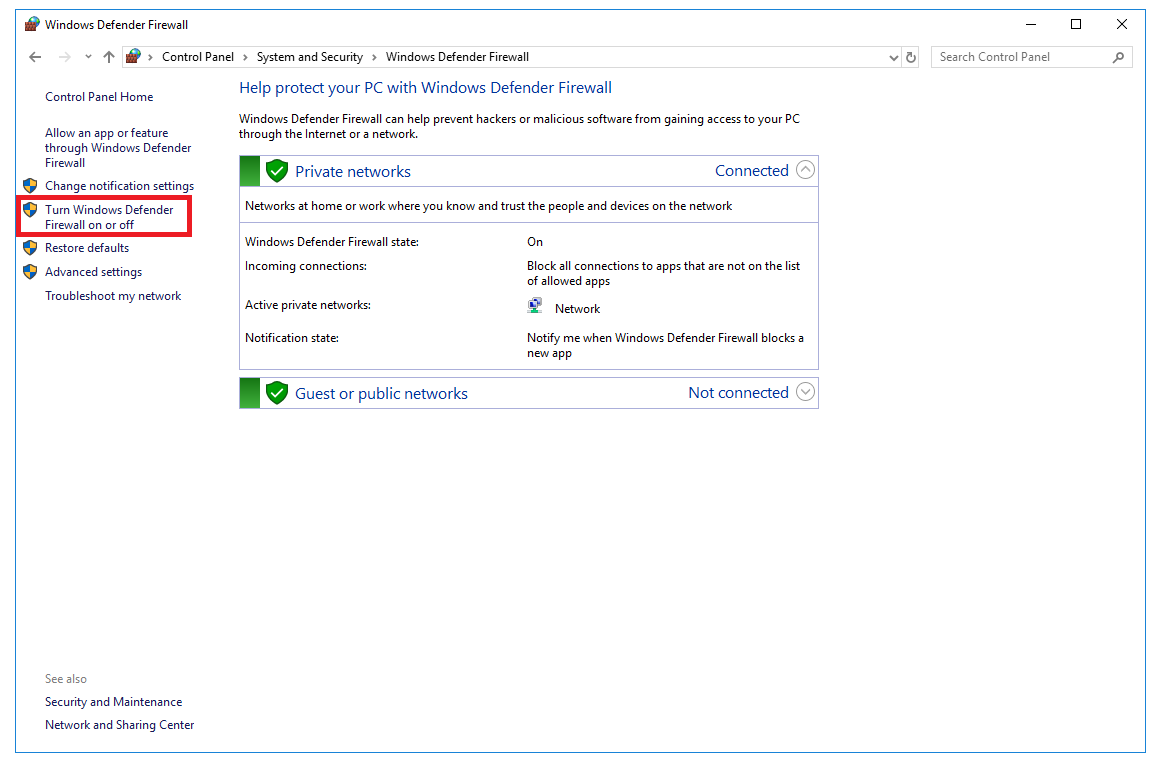The height and width of the screenshot is (765, 1158).
Task: Click the Forward arrow navigation button
Action: tap(65, 57)
